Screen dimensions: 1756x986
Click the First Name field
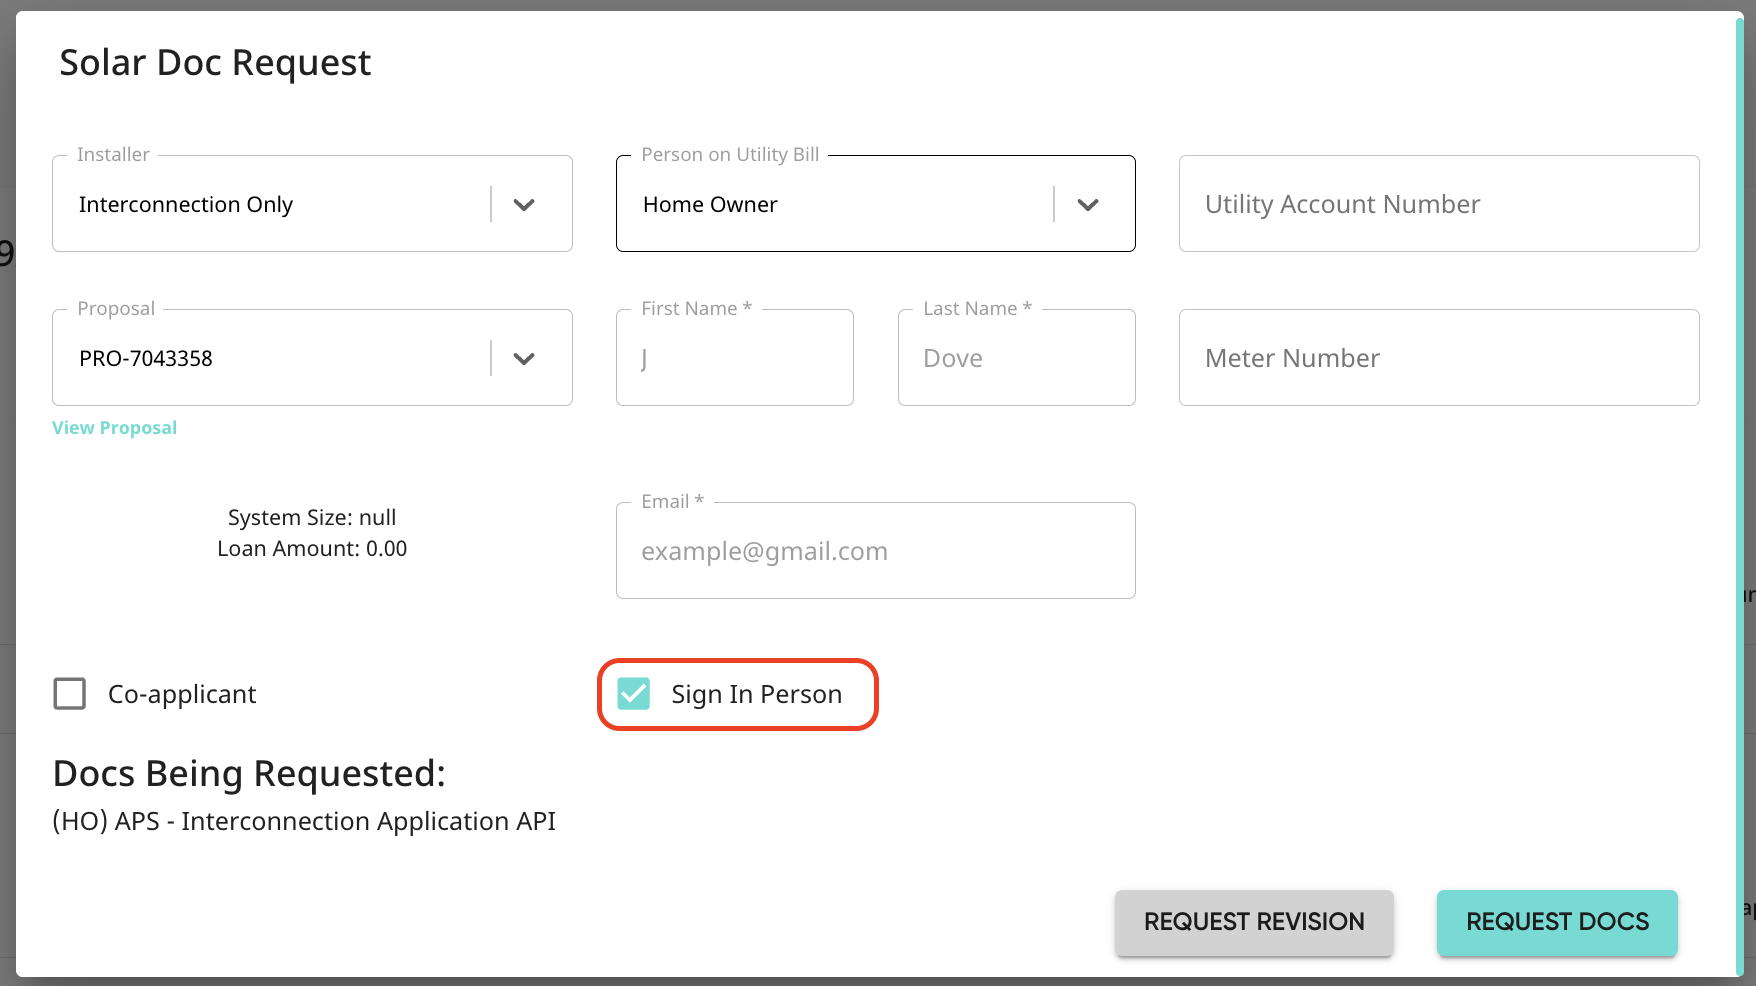tap(734, 357)
